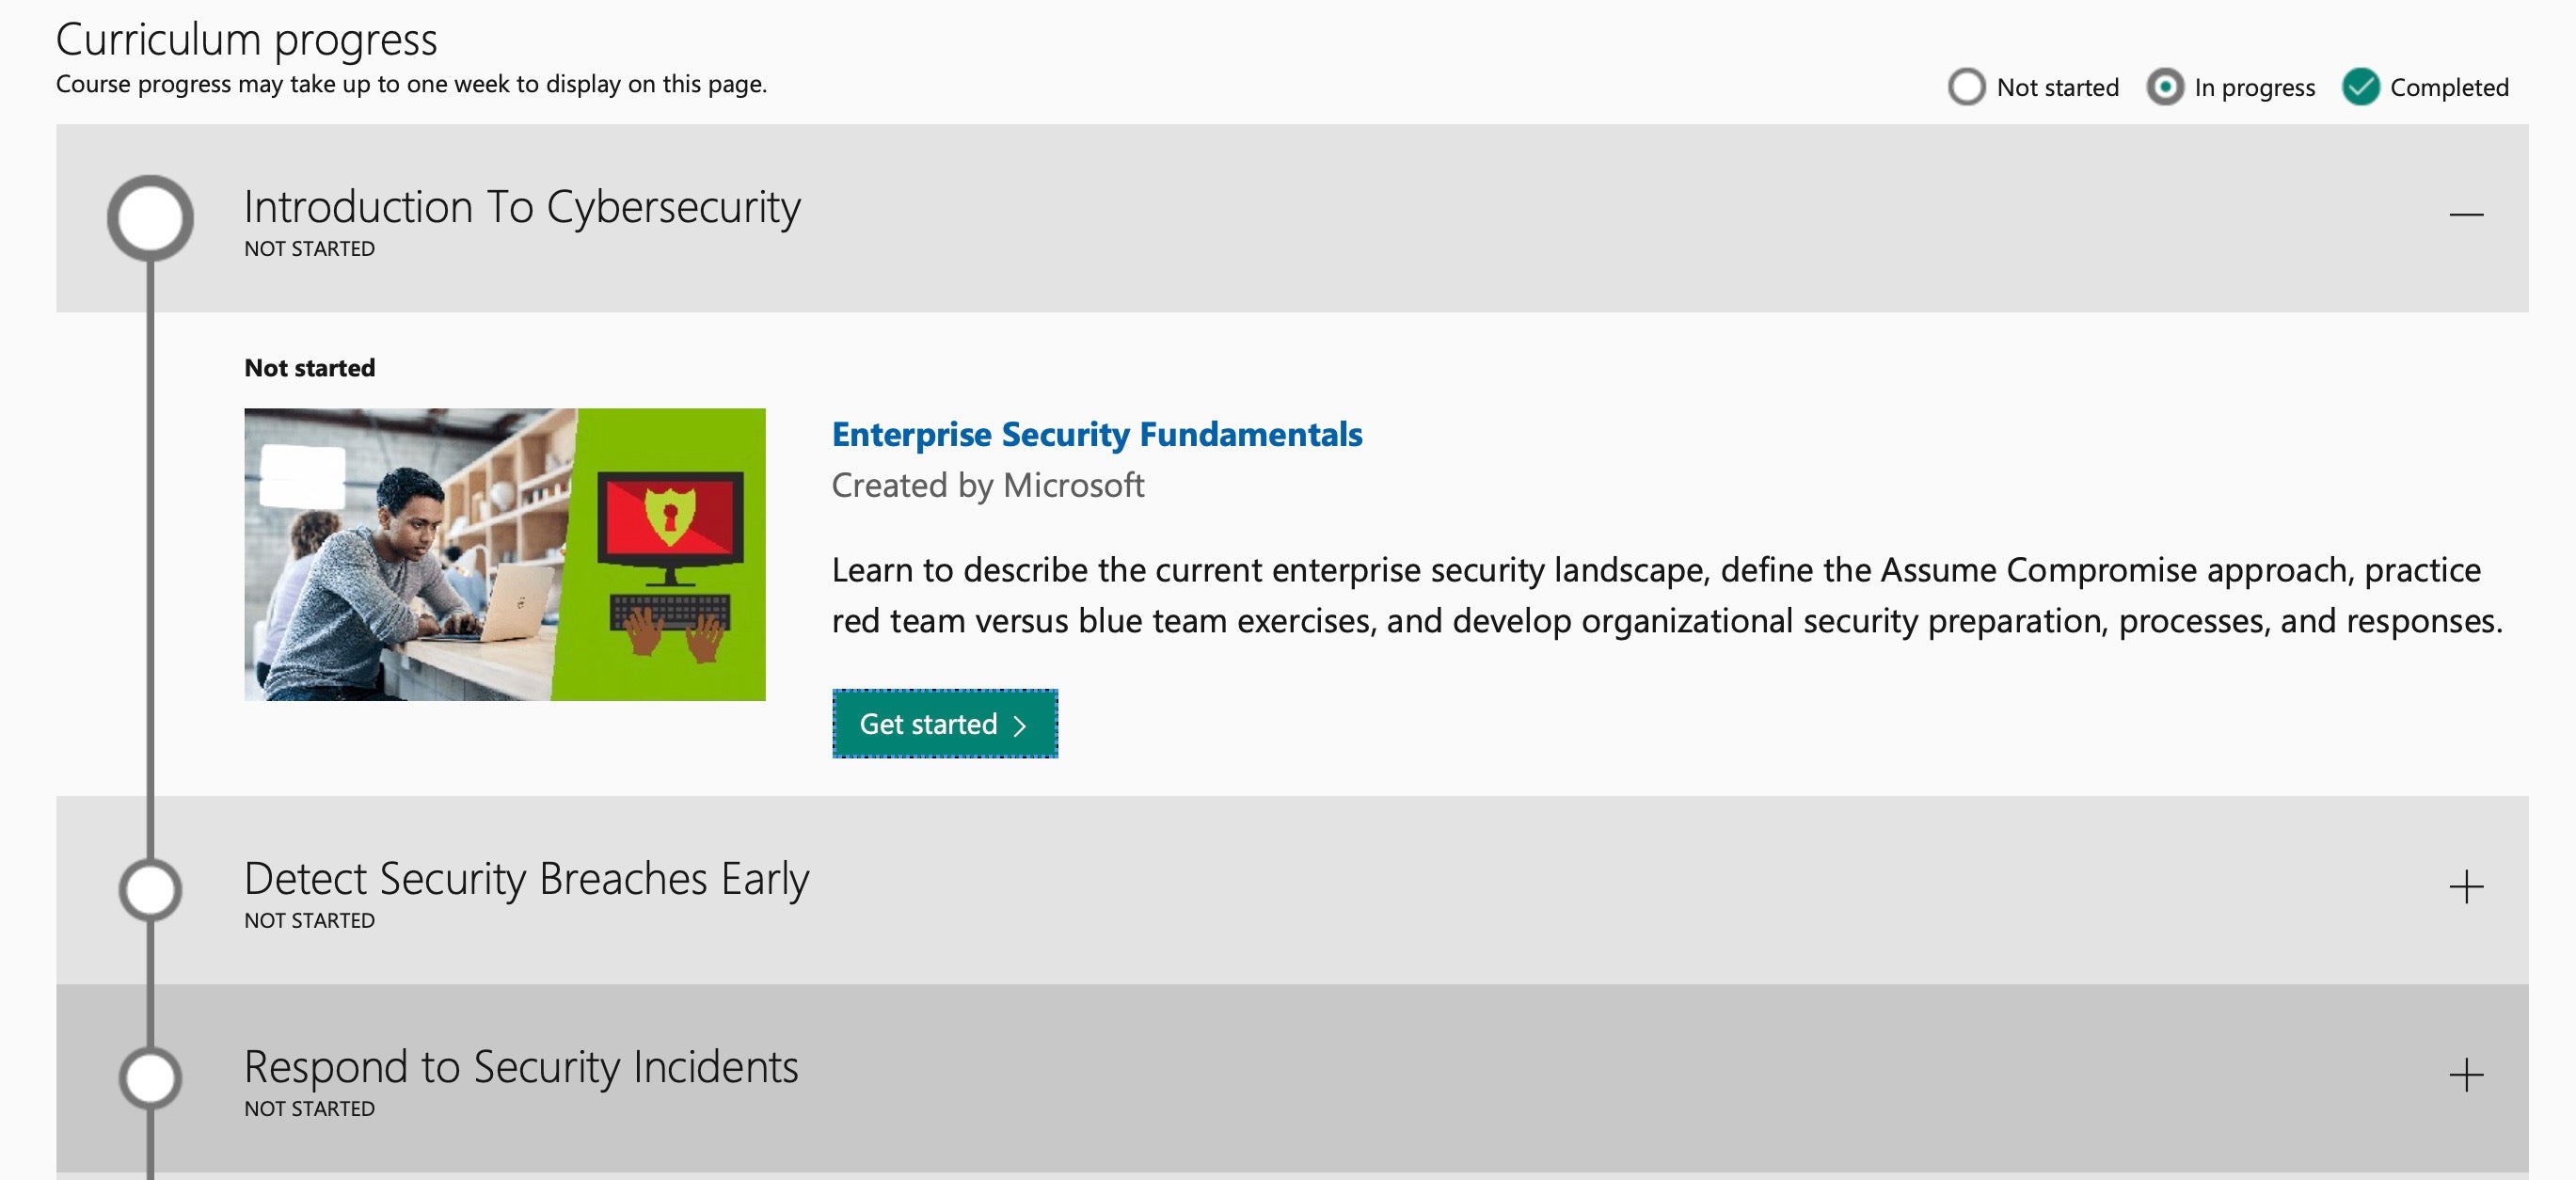This screenshot has height=1180, width=2576.
Task: Click the Respond to Security Incidents progress circle
Action: pyautogui.click(x=150, y=1076)
